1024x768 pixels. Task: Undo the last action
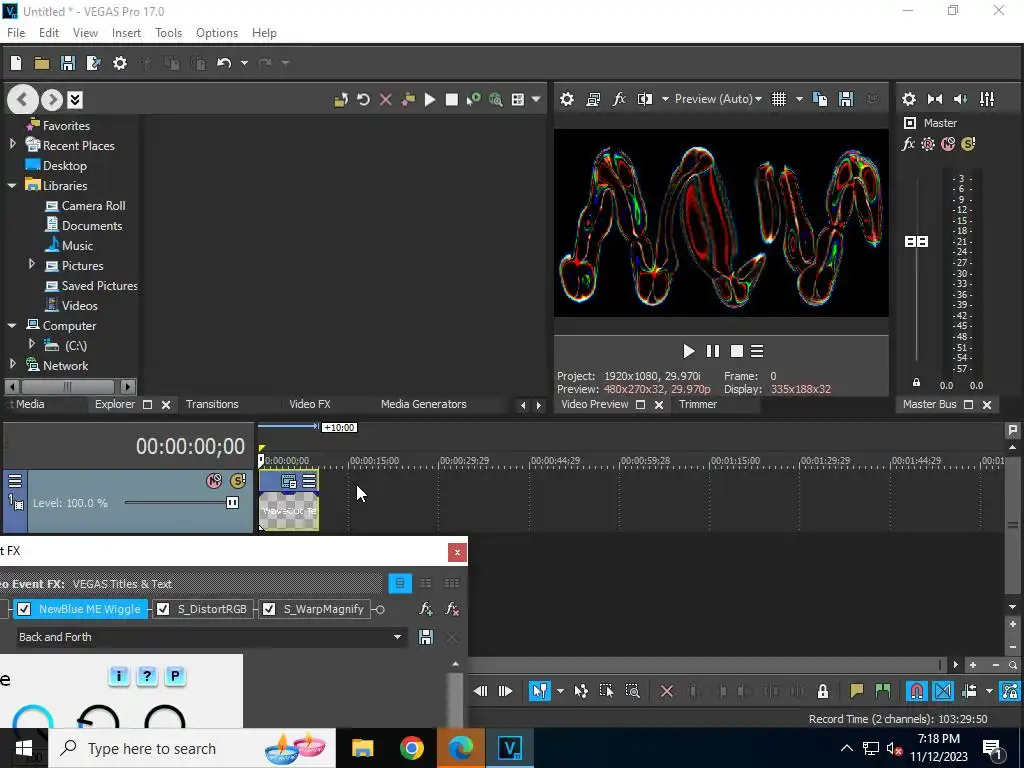pos(224,63)
